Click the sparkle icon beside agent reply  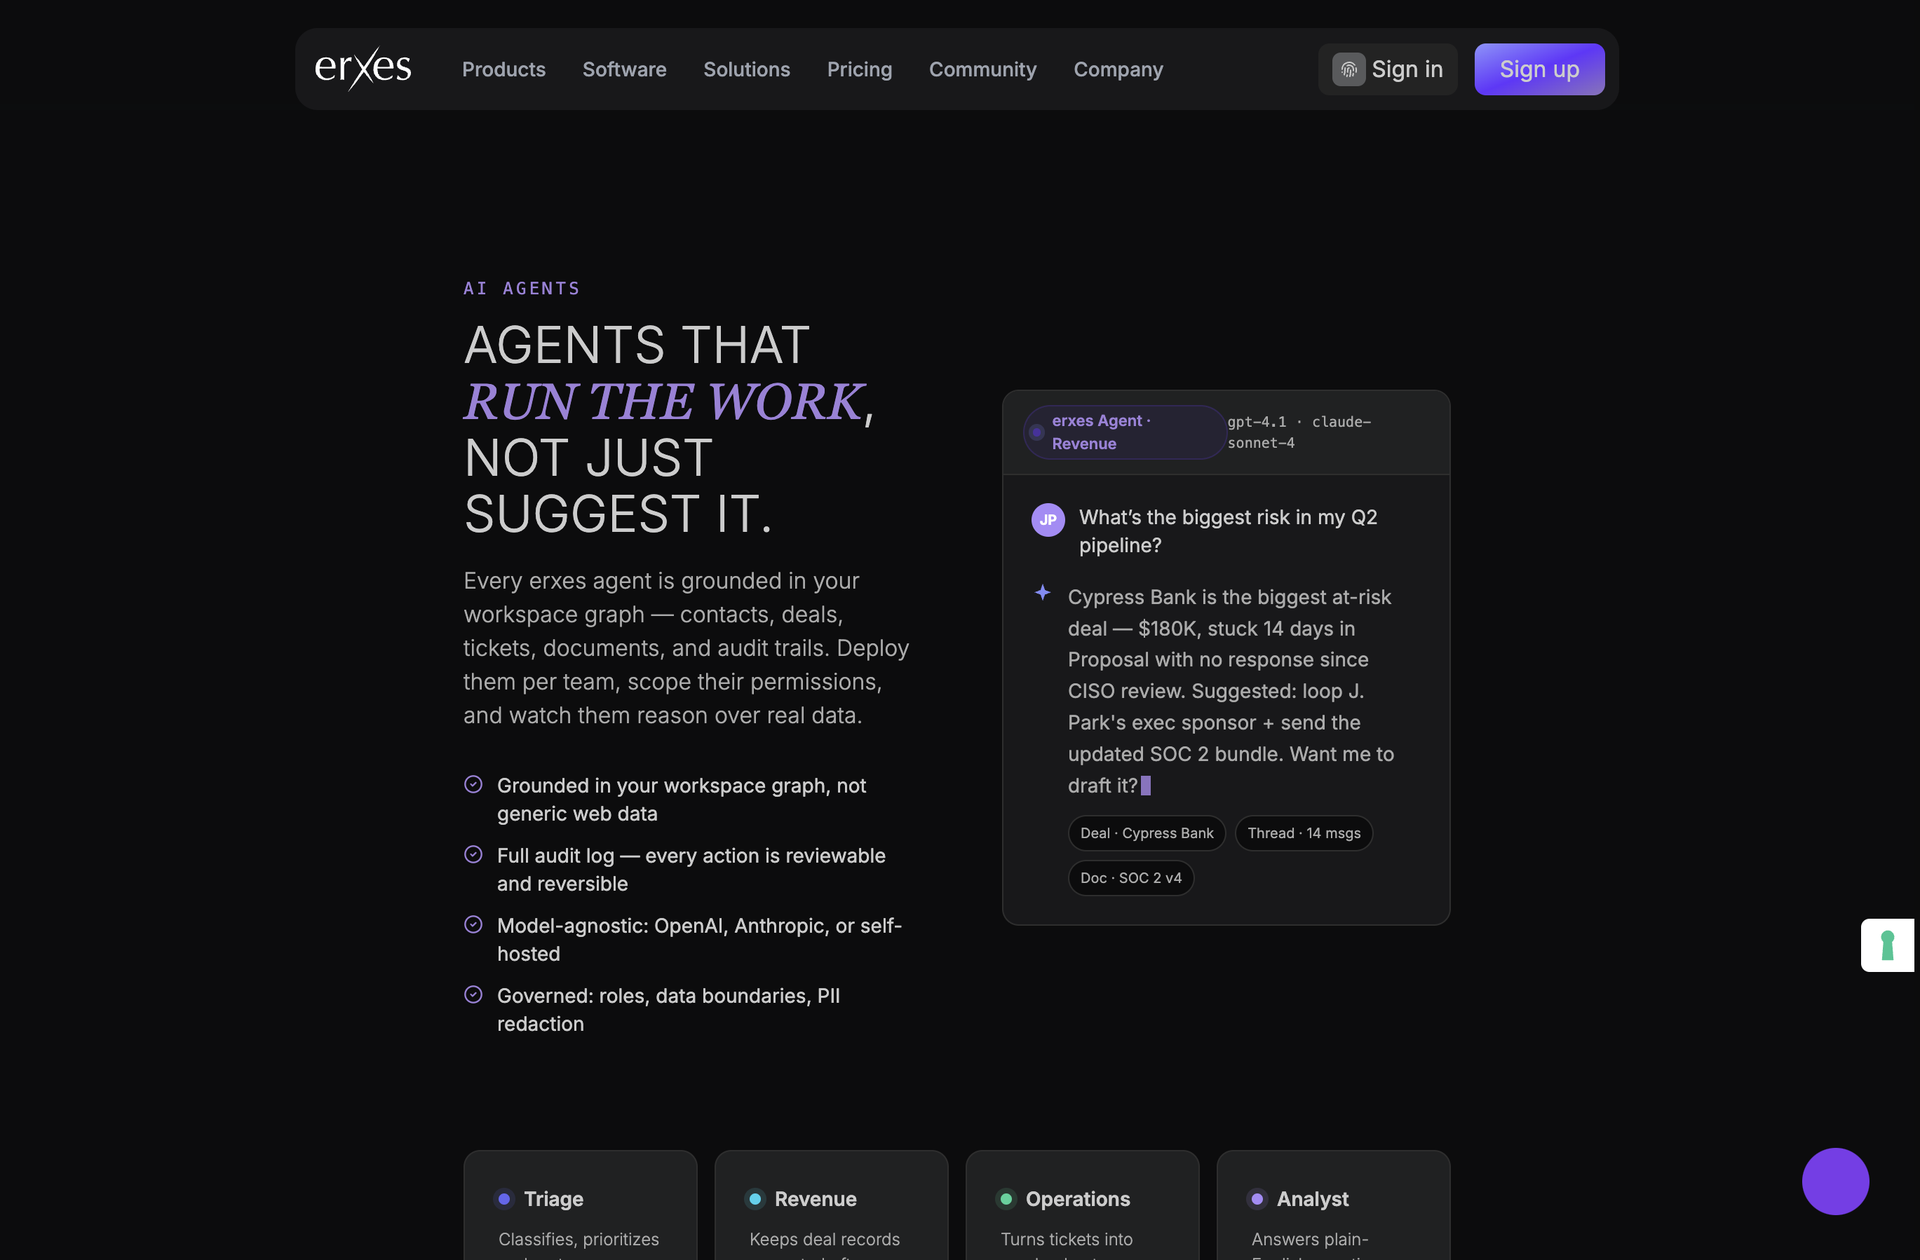pos(1042,593)
